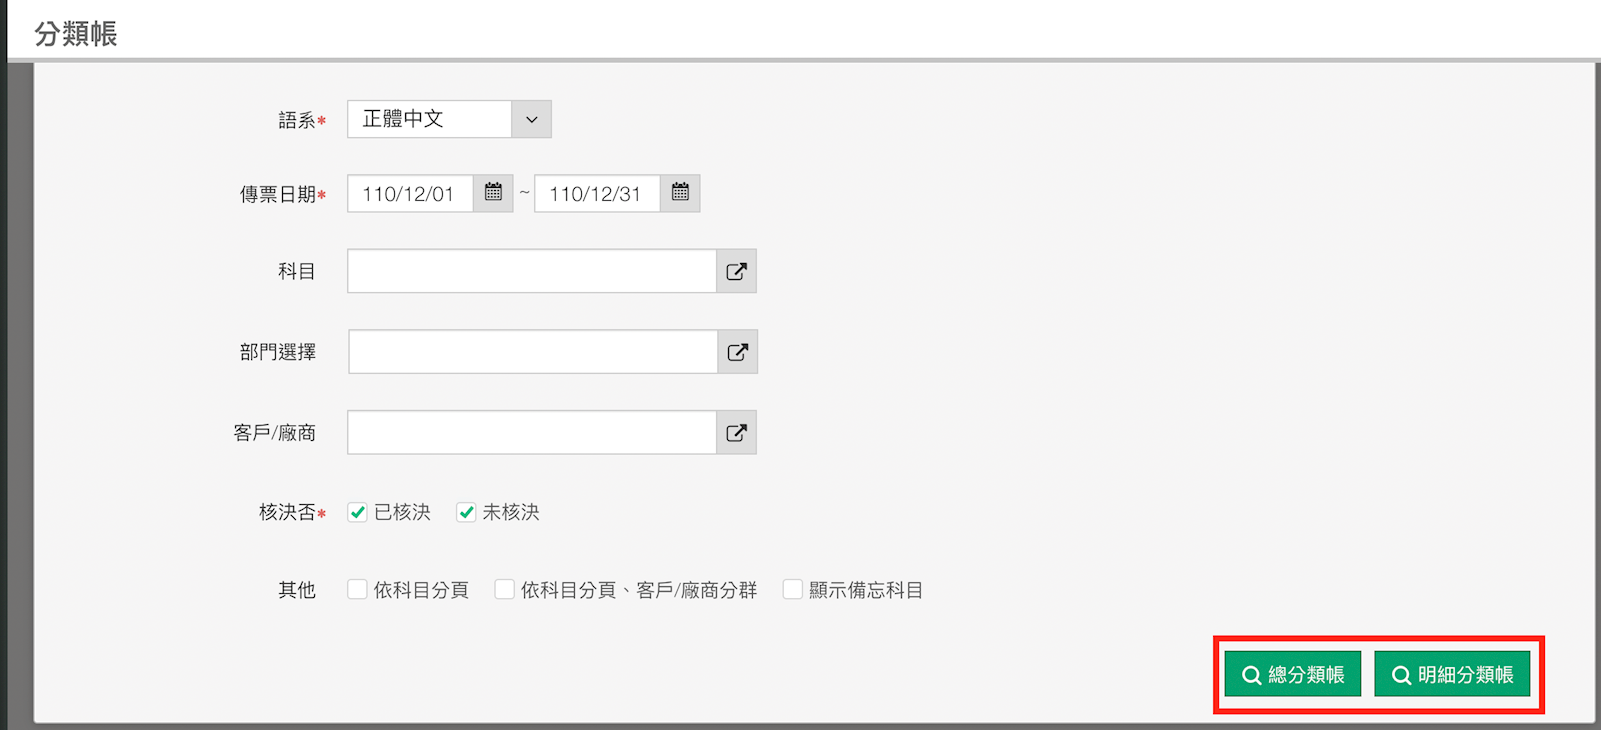
Task: Tick the 顯示備忘科目 checkbox
Action: point(792,590)
